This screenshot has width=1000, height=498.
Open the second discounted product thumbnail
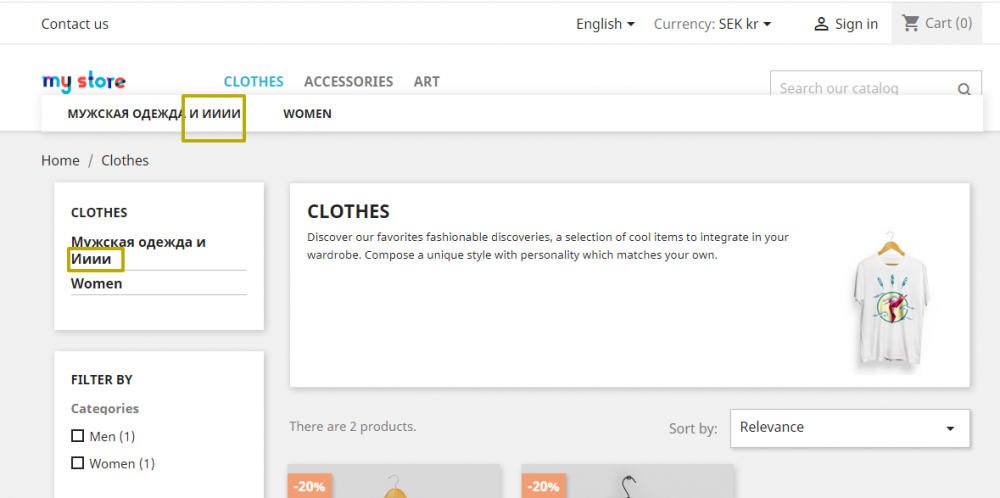628,481
